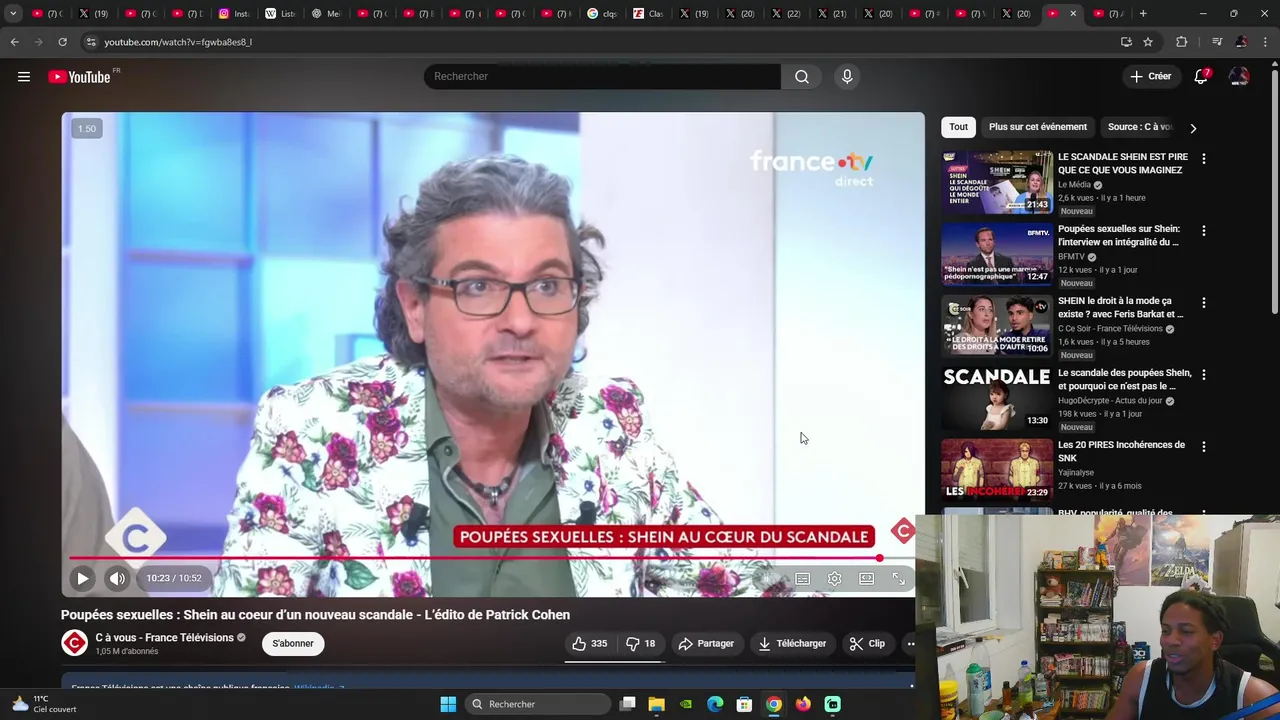
Task: Switch to theater mode
Action: point(866,578)
